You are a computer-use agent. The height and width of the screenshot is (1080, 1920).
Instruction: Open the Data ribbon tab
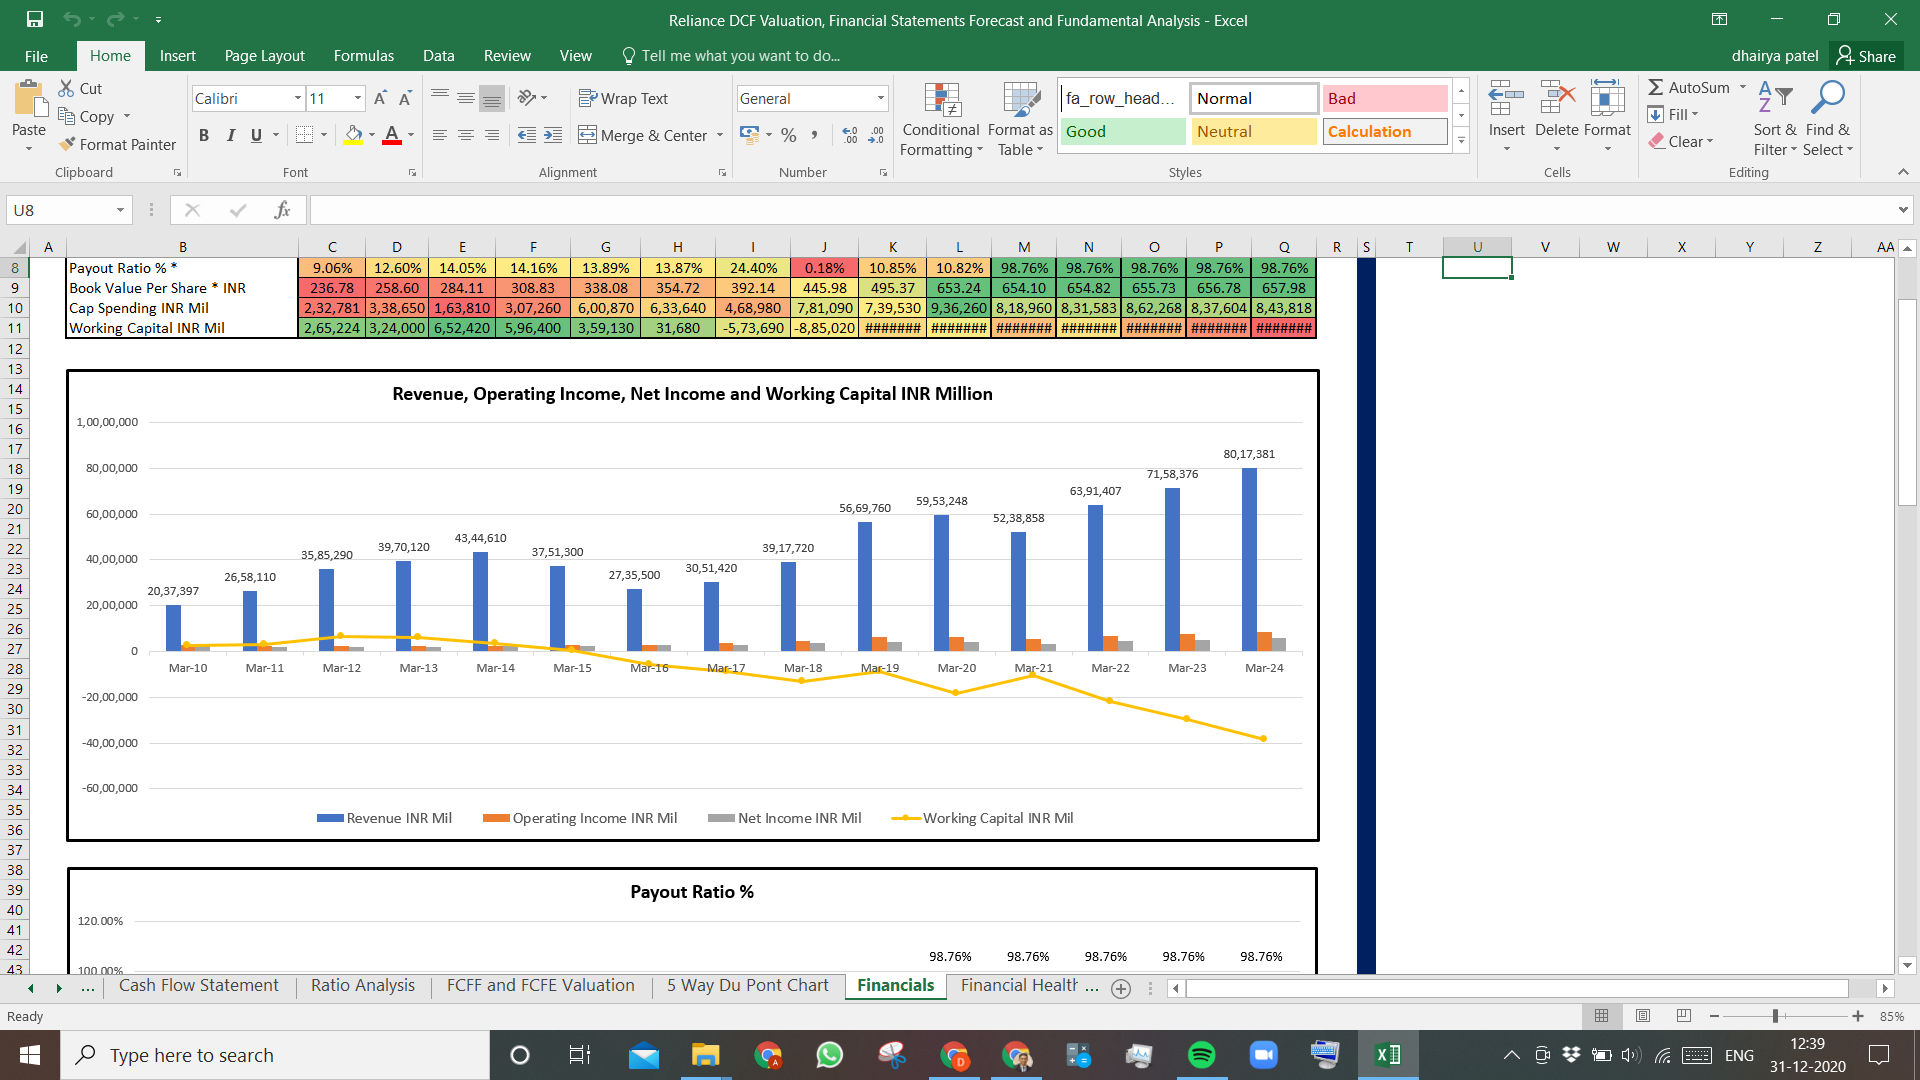pos(438,56)
